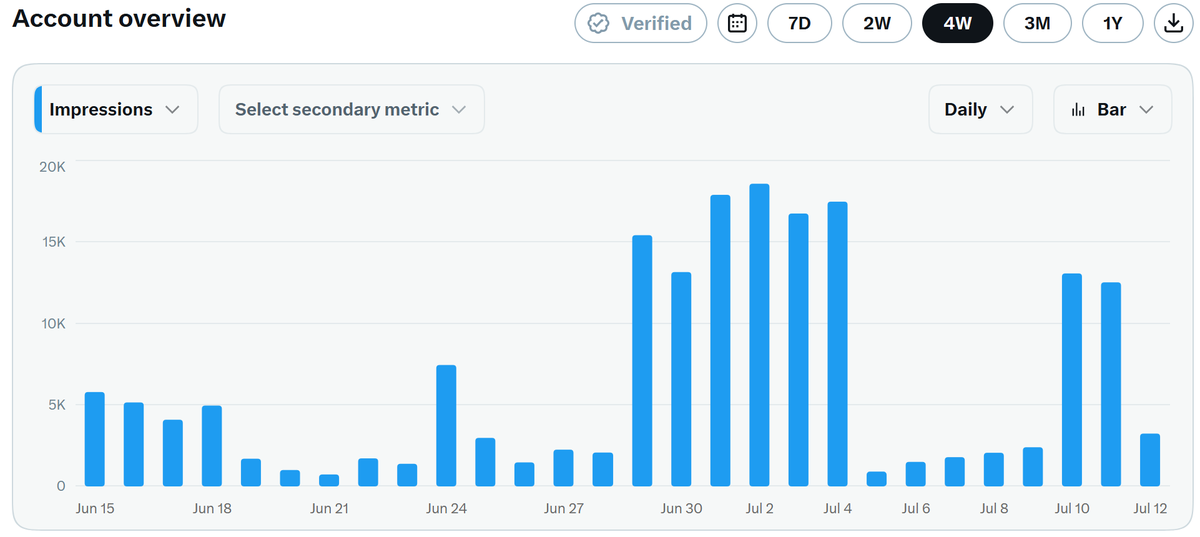
Task: Download the analytics data
Action: point(1173,23)
